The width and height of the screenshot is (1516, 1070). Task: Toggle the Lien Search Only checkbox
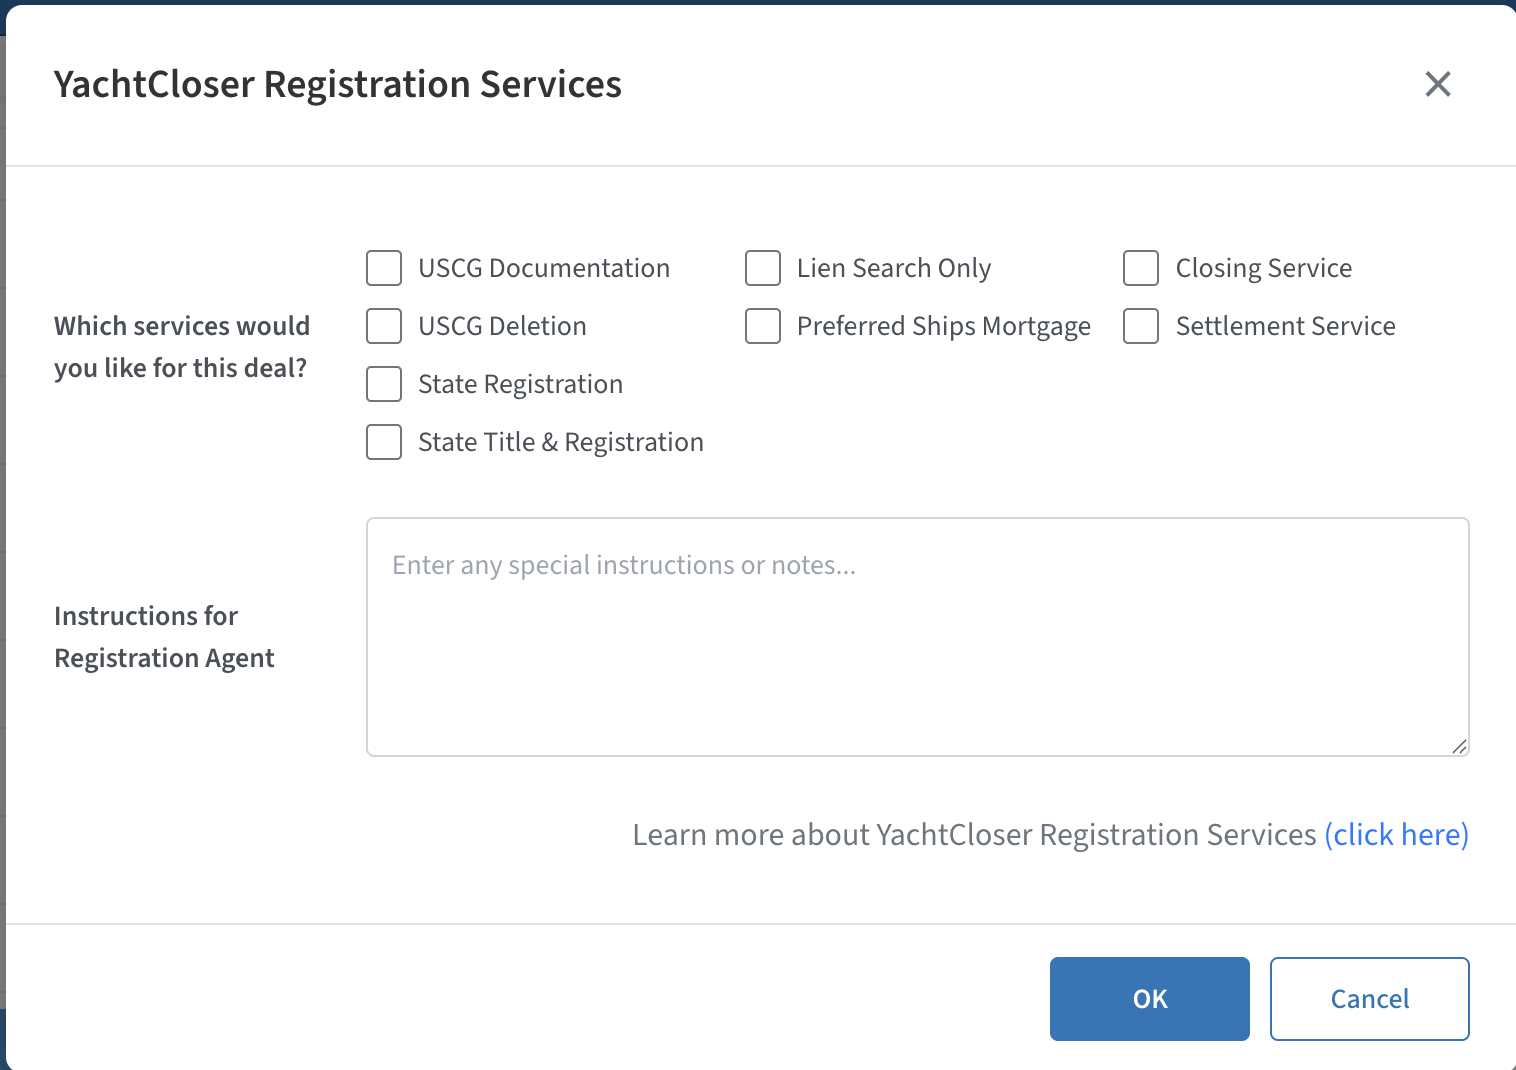click(763, 268)
